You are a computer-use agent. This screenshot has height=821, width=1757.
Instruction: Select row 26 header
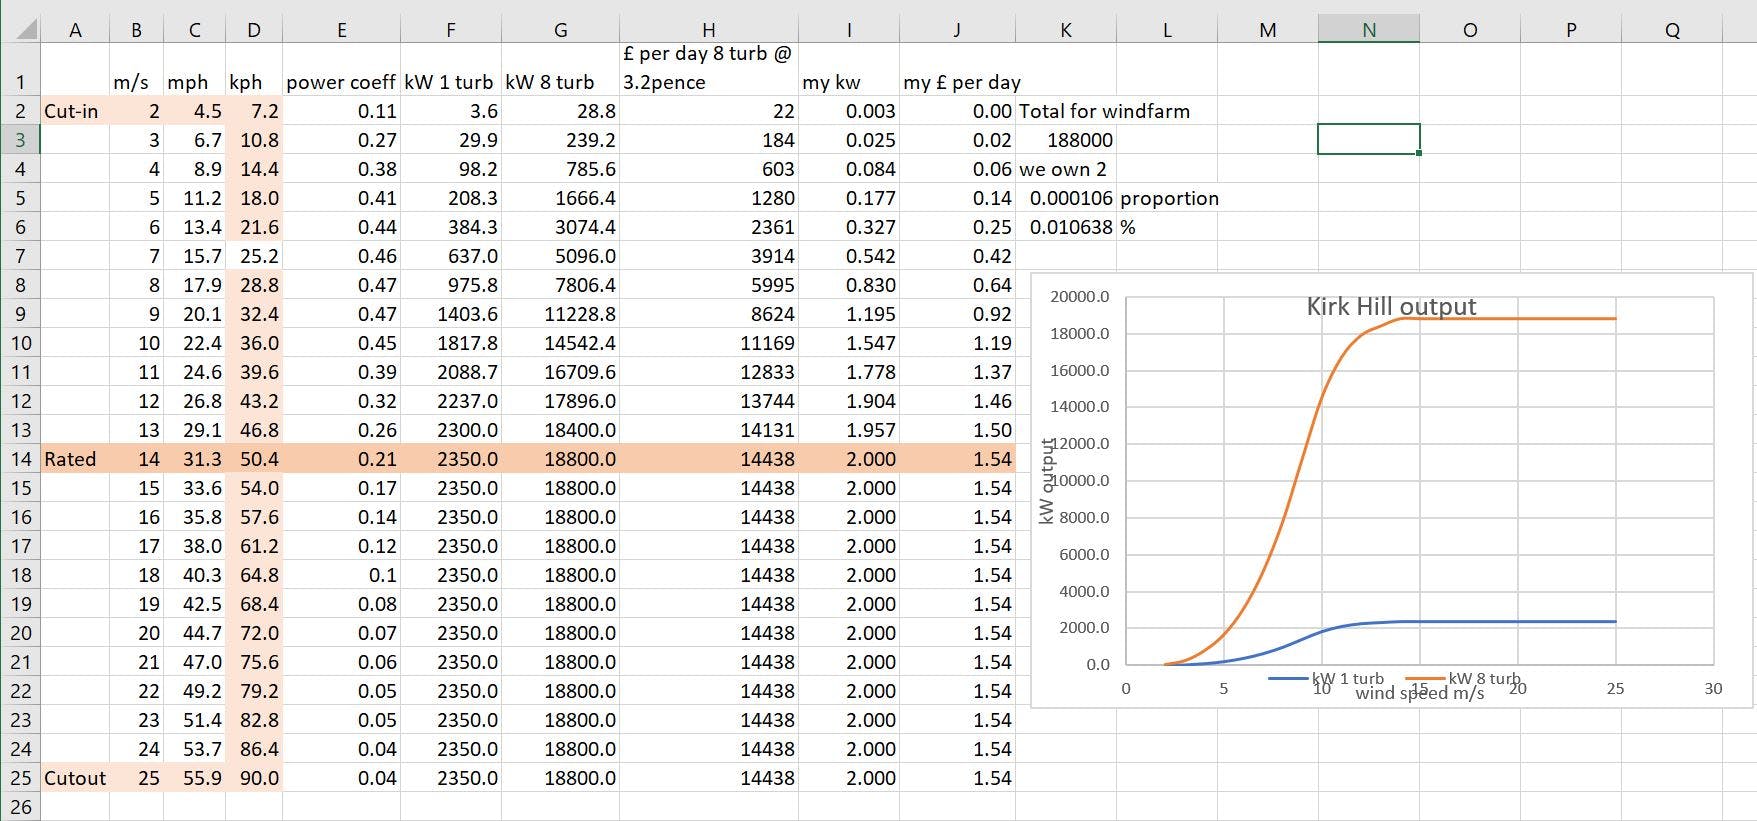[x=20, y=807]
